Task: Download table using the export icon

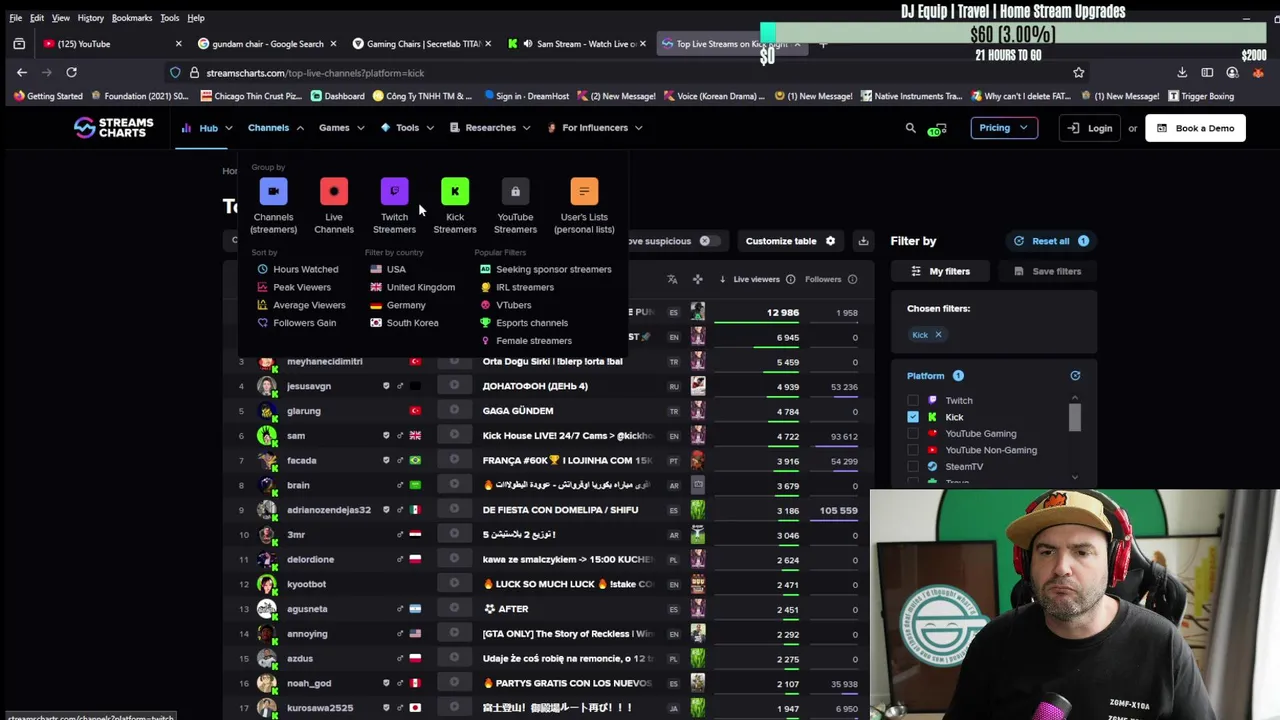Action: 863,241
